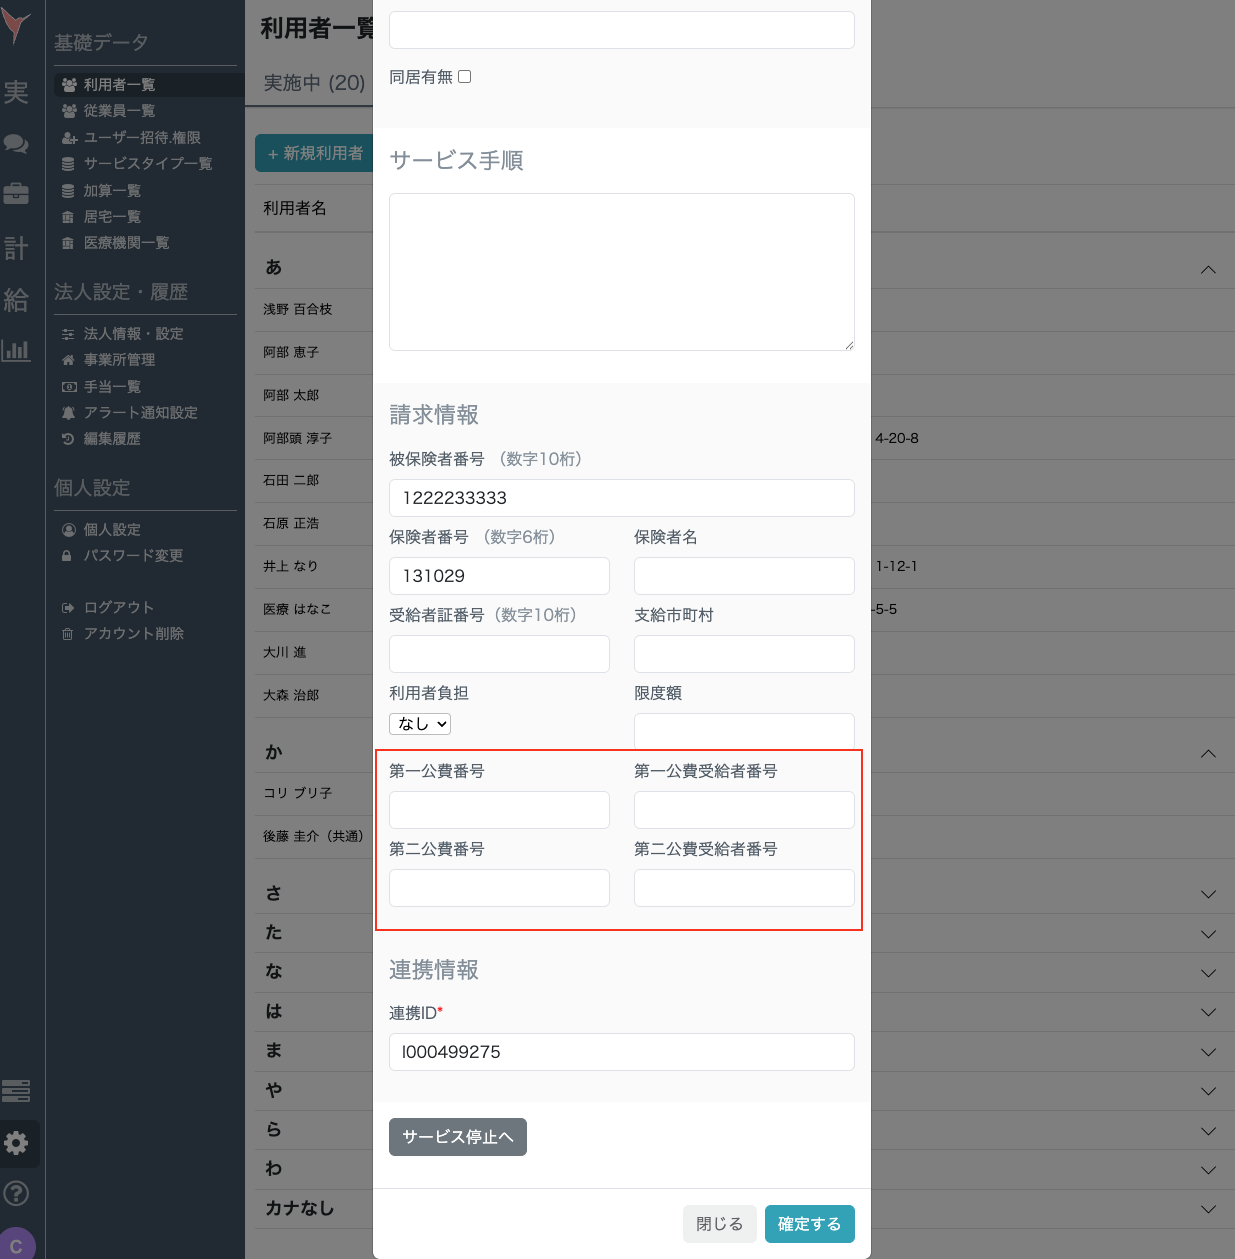Open the 利用者負担 dropdown
Screen dimensions: 1235x1259
click(x=420, y=724)
